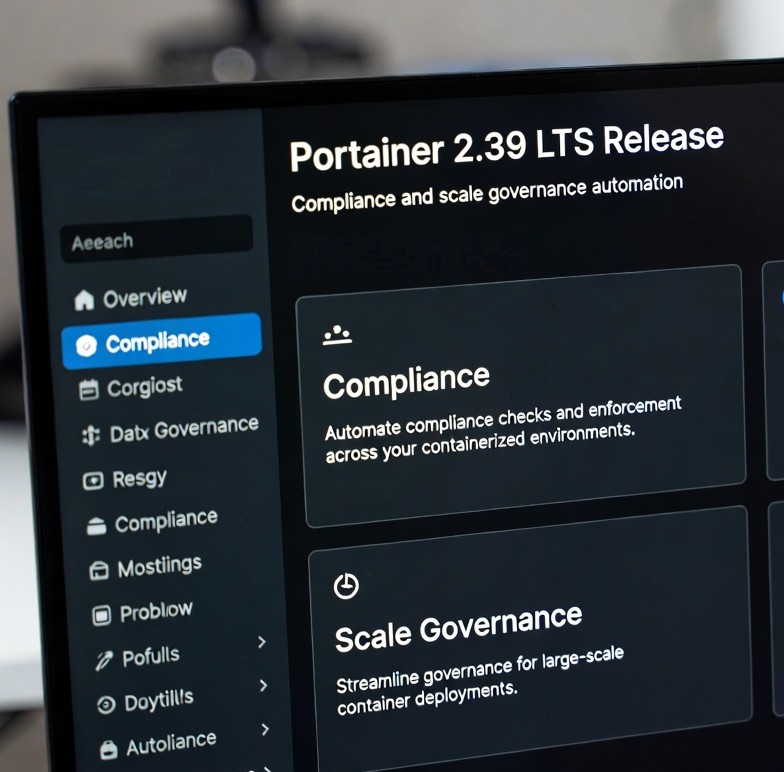
Task: Open the Mostlings sidebar item
Action: click(x=146, y=568)
